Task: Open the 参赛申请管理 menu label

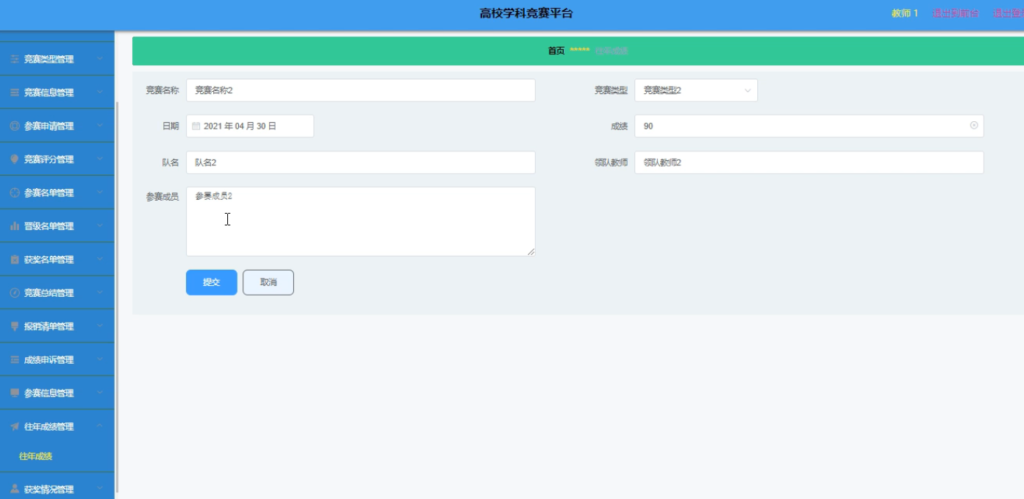Action: click(49, 126)
